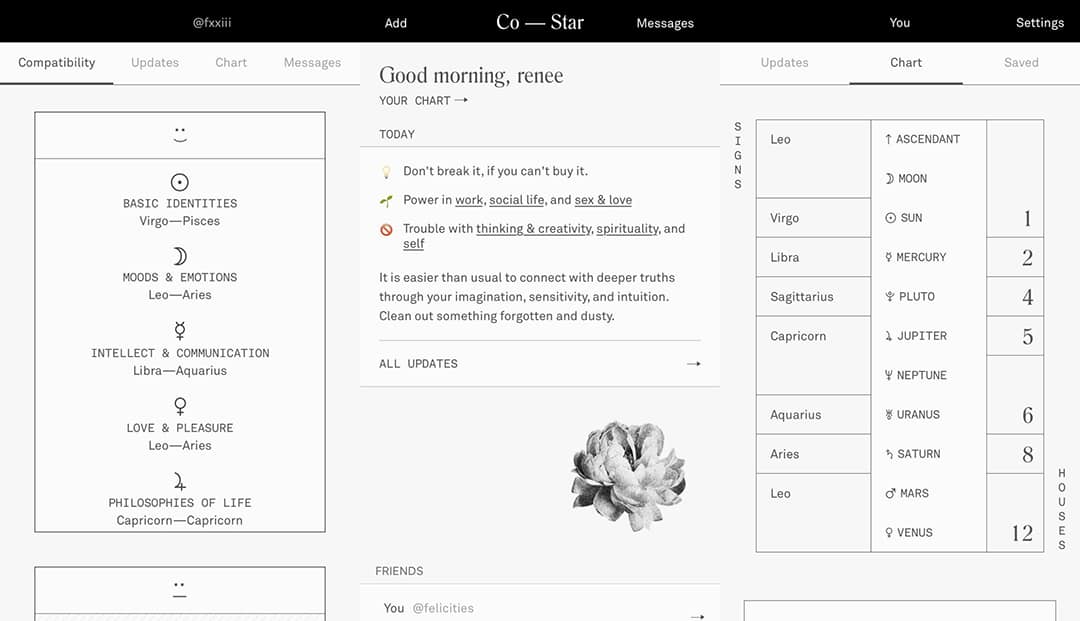
Task: Click the crescent moon Moods & Emotions icon
Action: (180, 256)
